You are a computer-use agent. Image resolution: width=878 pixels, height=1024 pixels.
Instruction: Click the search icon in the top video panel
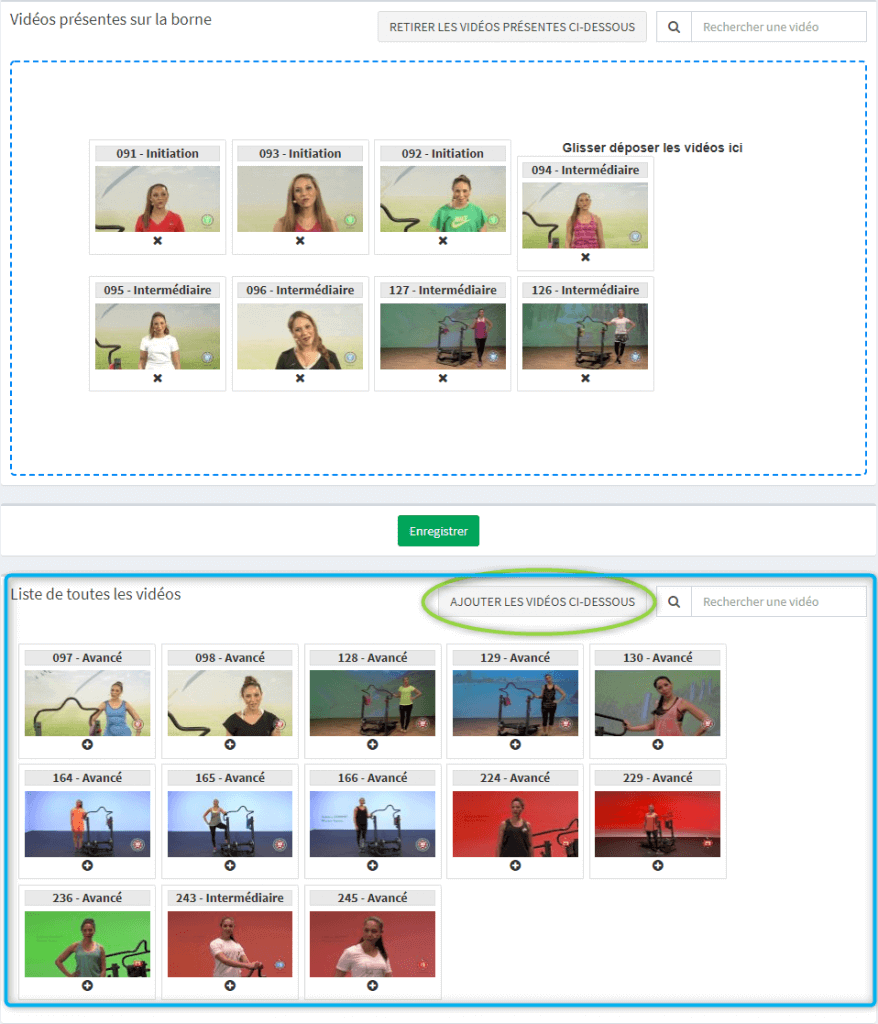coord(674,27)
